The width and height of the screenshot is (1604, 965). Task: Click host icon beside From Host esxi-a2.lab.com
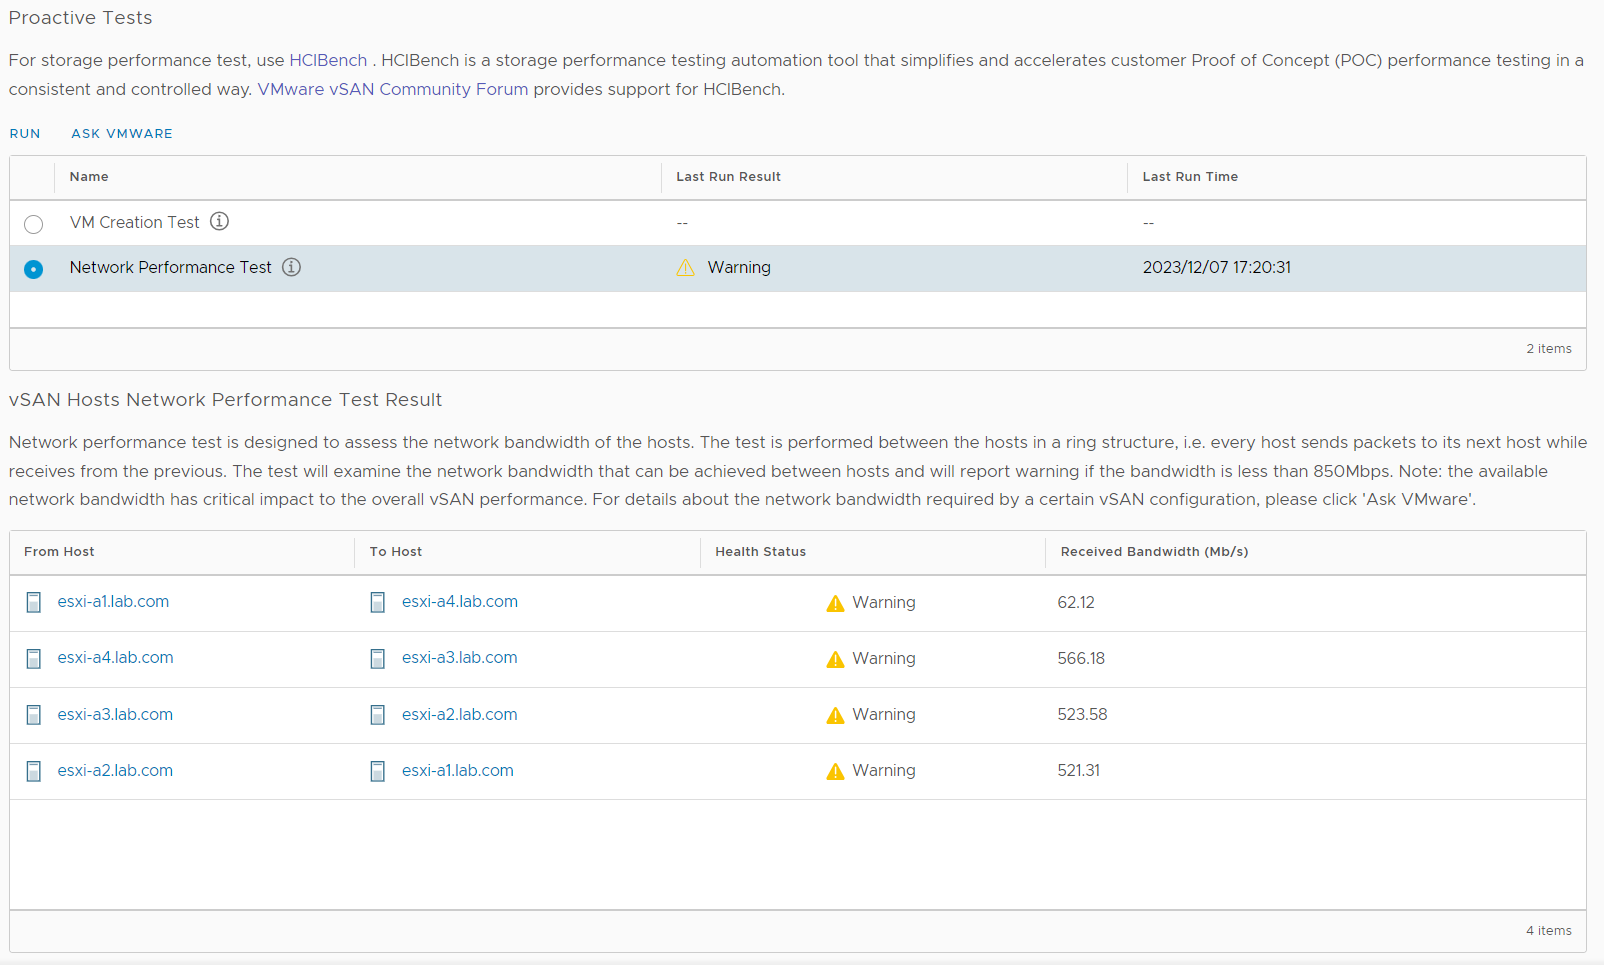pyautogui.click(x=34, y=771)
